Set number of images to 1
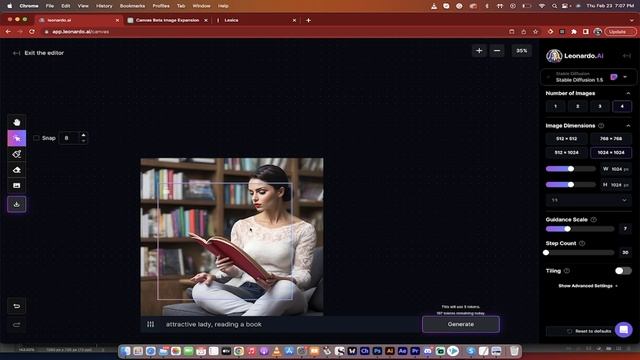The image size is (640, 360). pyautogui.click(x=556, y=107)
